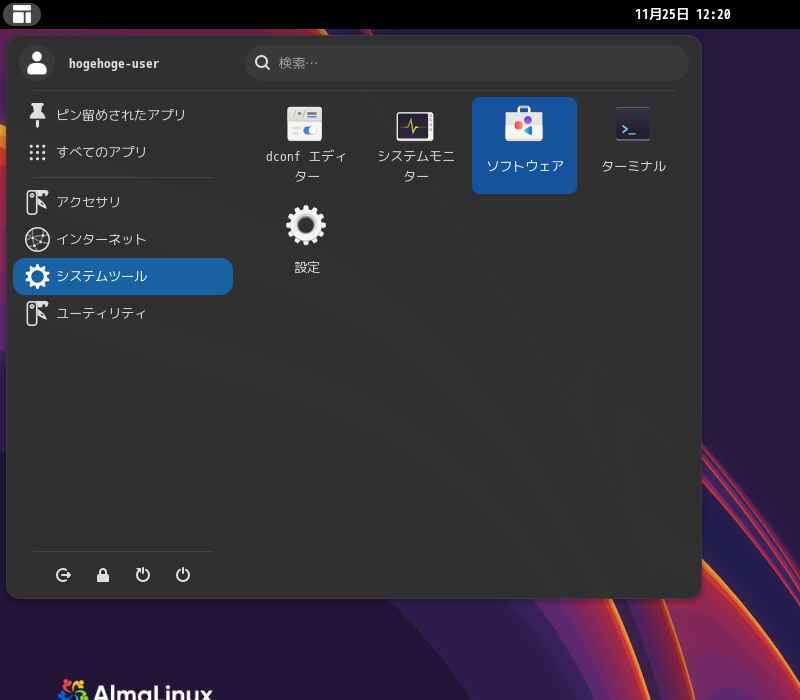The height and width of the screenshot is (700, 800).
Task: Click the suspend power icon
Action: (142, 575)
